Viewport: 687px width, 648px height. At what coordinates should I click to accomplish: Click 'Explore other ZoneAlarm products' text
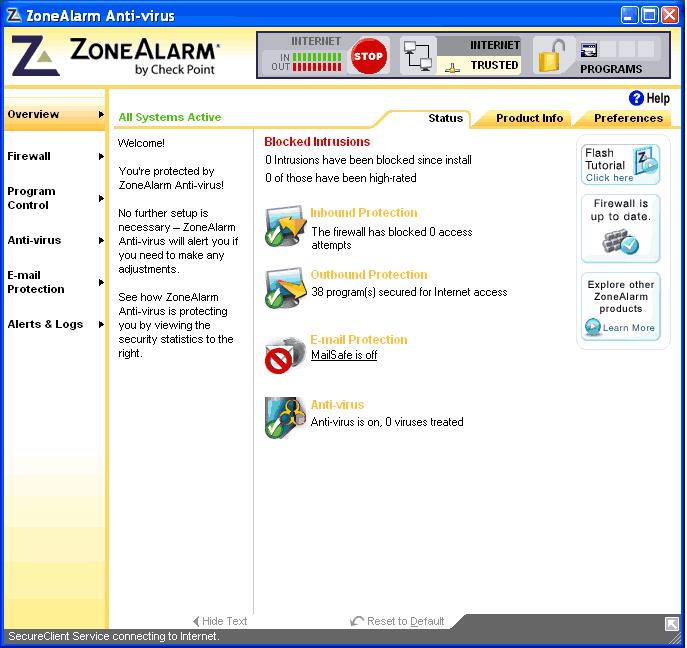(621, 297)
